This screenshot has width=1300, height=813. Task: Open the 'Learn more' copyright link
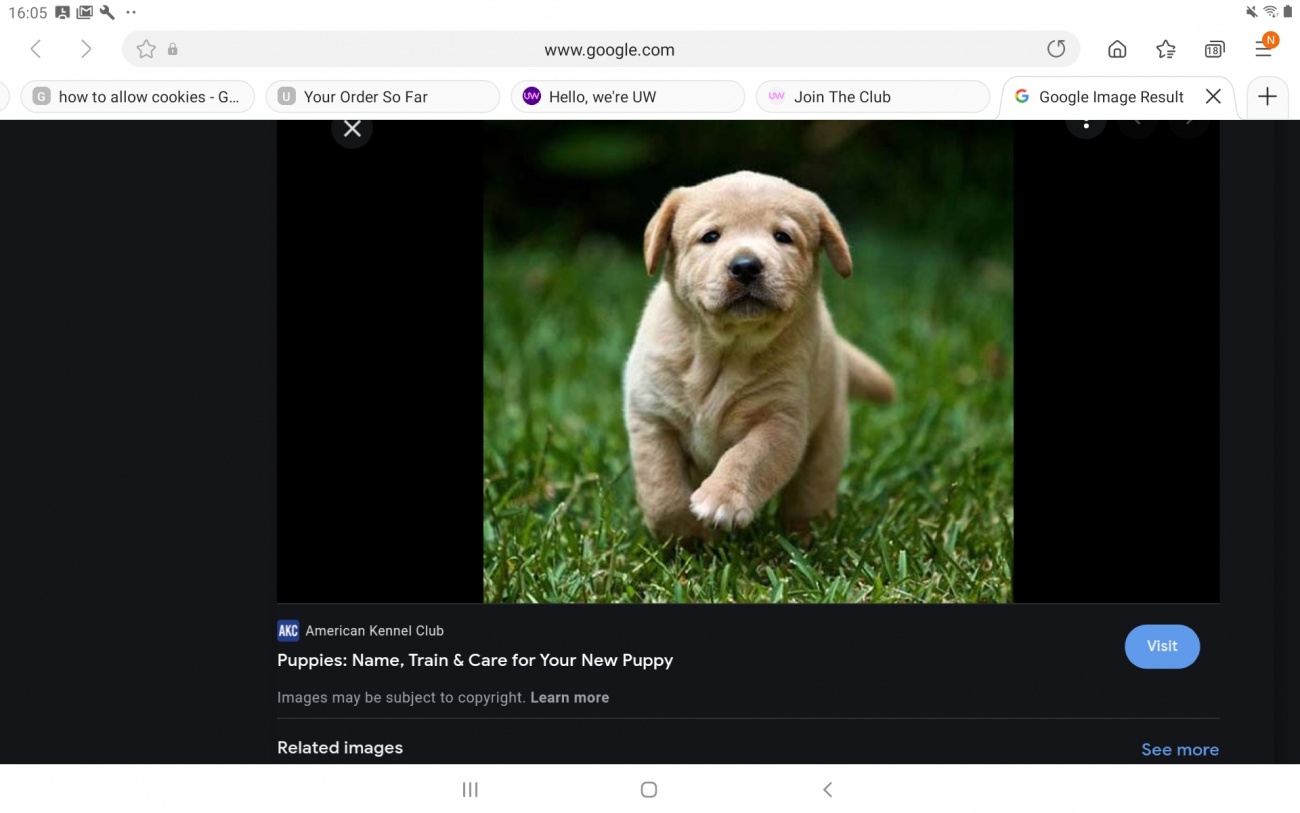click(569, 698)
